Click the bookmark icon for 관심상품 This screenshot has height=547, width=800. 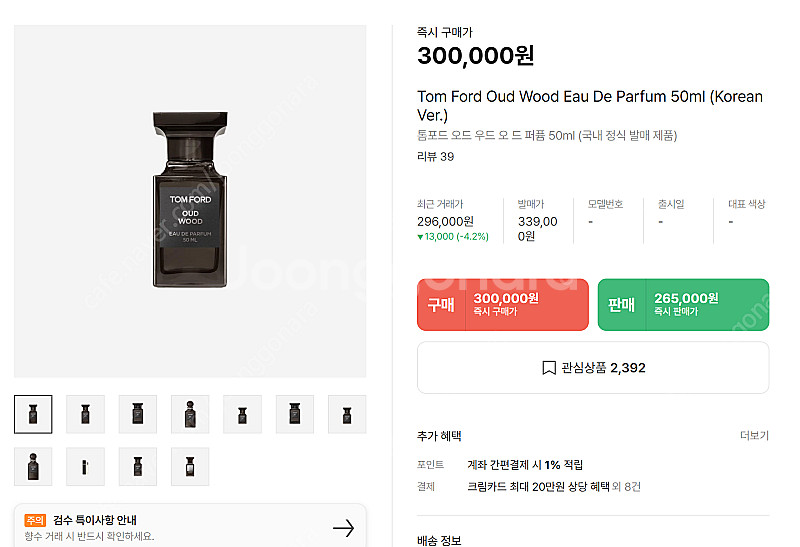tap(548, 368)
